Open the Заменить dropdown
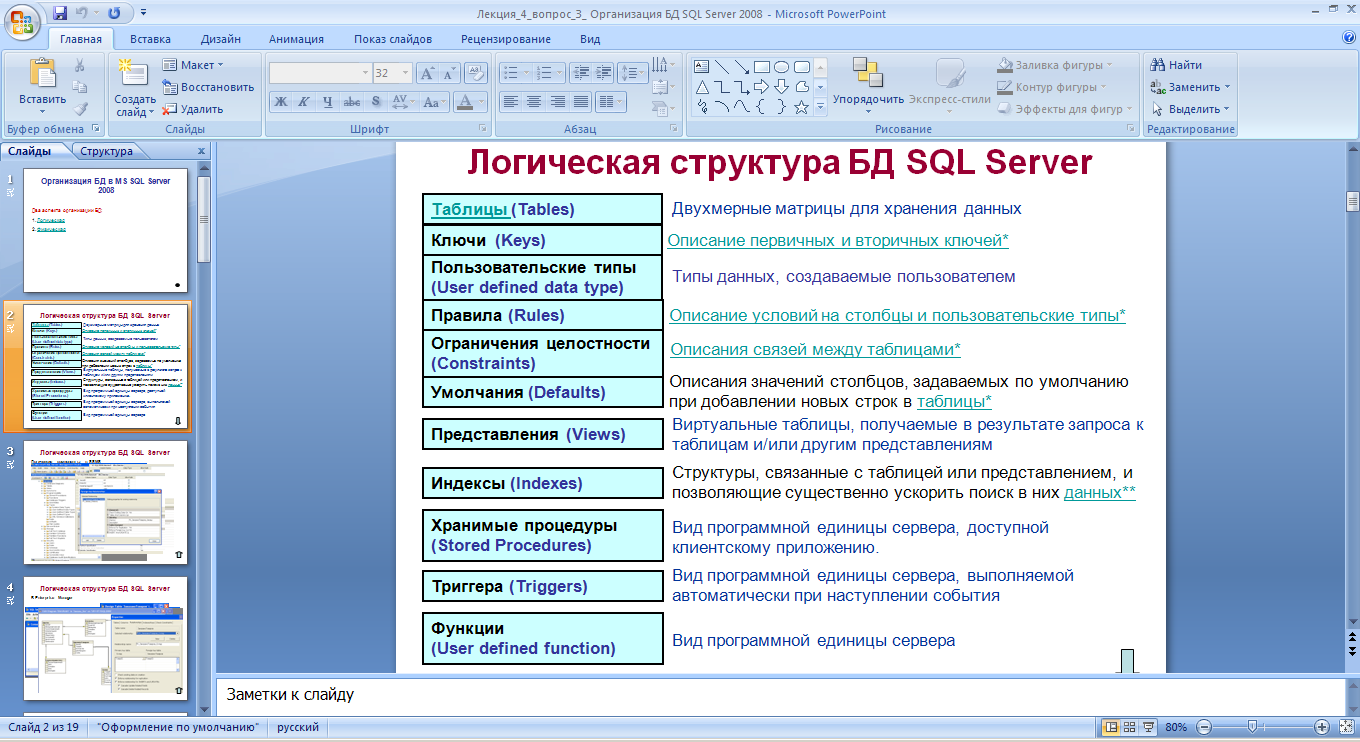 [1191, 87]
